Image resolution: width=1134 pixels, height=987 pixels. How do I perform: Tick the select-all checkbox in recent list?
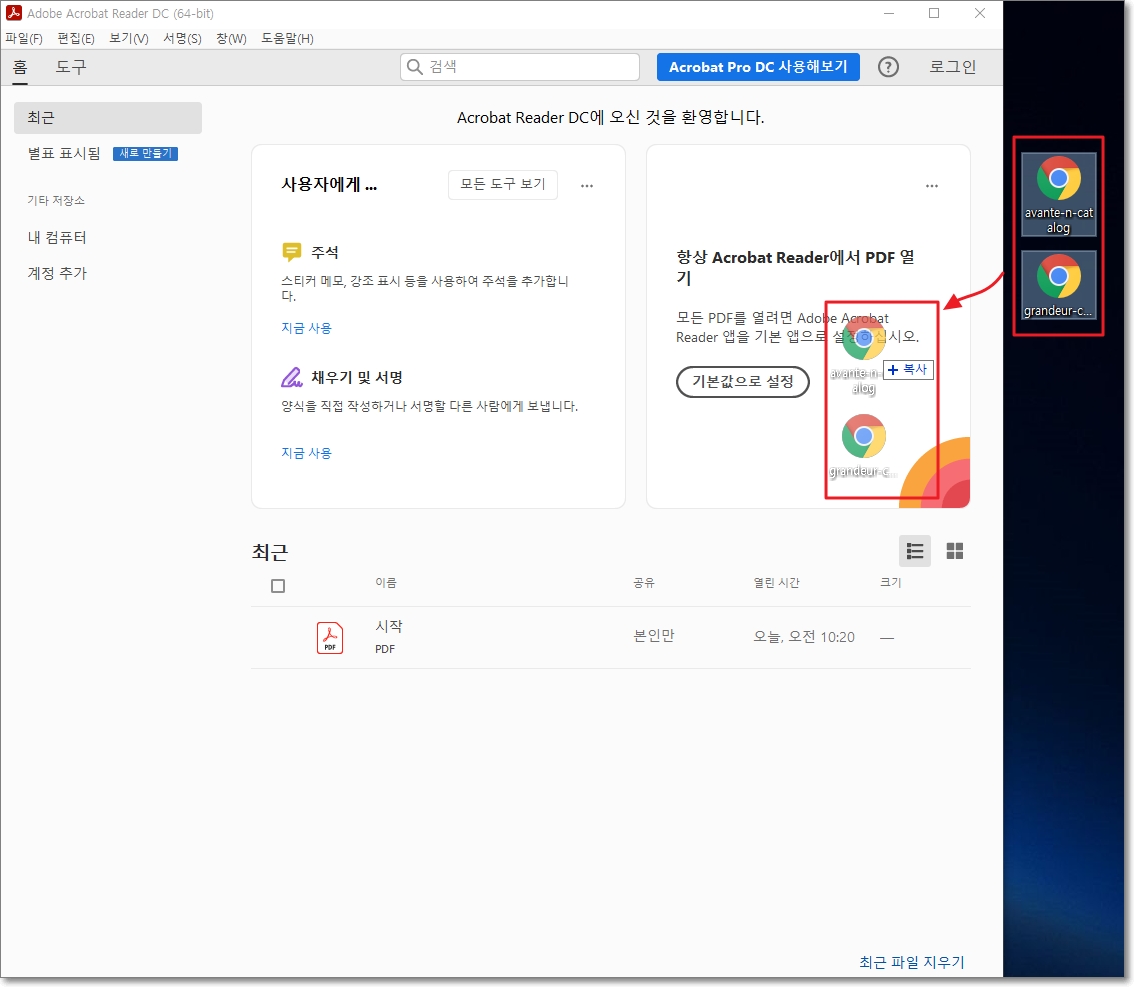278,586
